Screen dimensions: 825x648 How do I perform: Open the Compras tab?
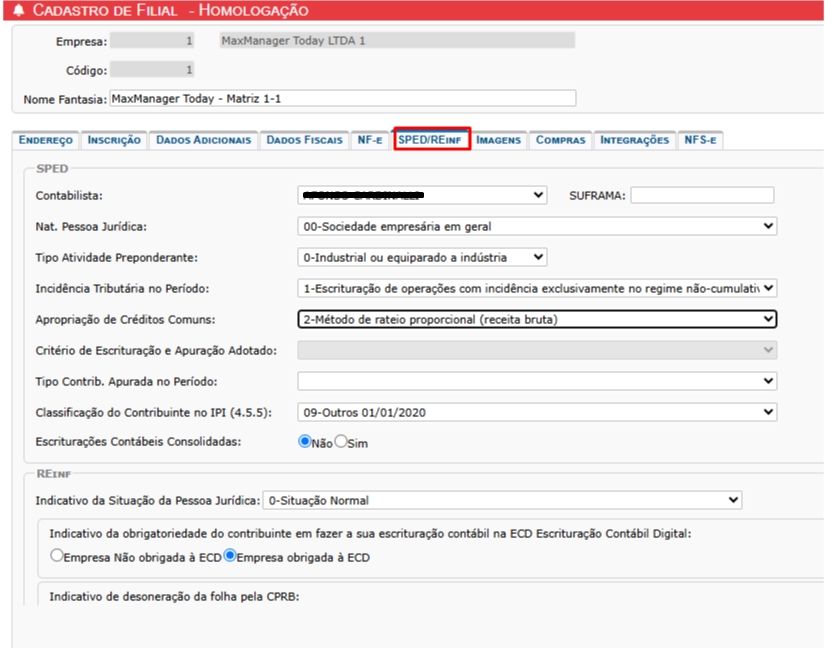pos(560,140)
